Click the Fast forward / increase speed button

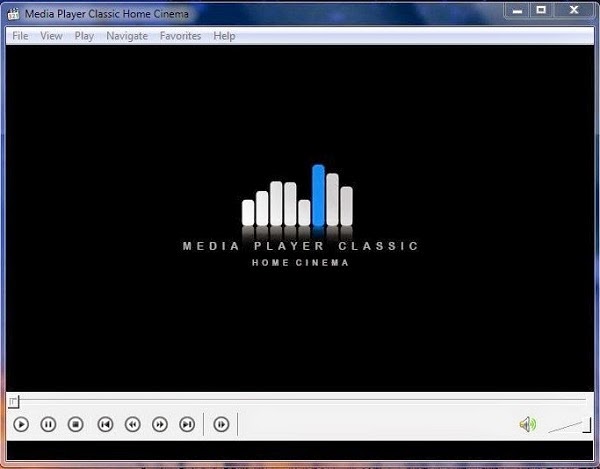(160, 424)
